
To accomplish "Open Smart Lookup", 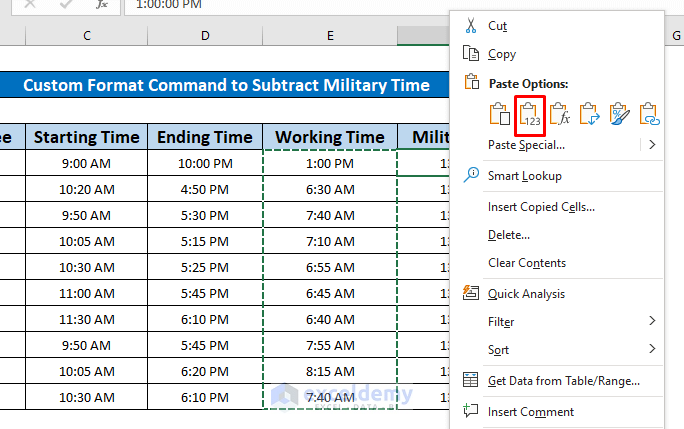I will tap(526, 176).
